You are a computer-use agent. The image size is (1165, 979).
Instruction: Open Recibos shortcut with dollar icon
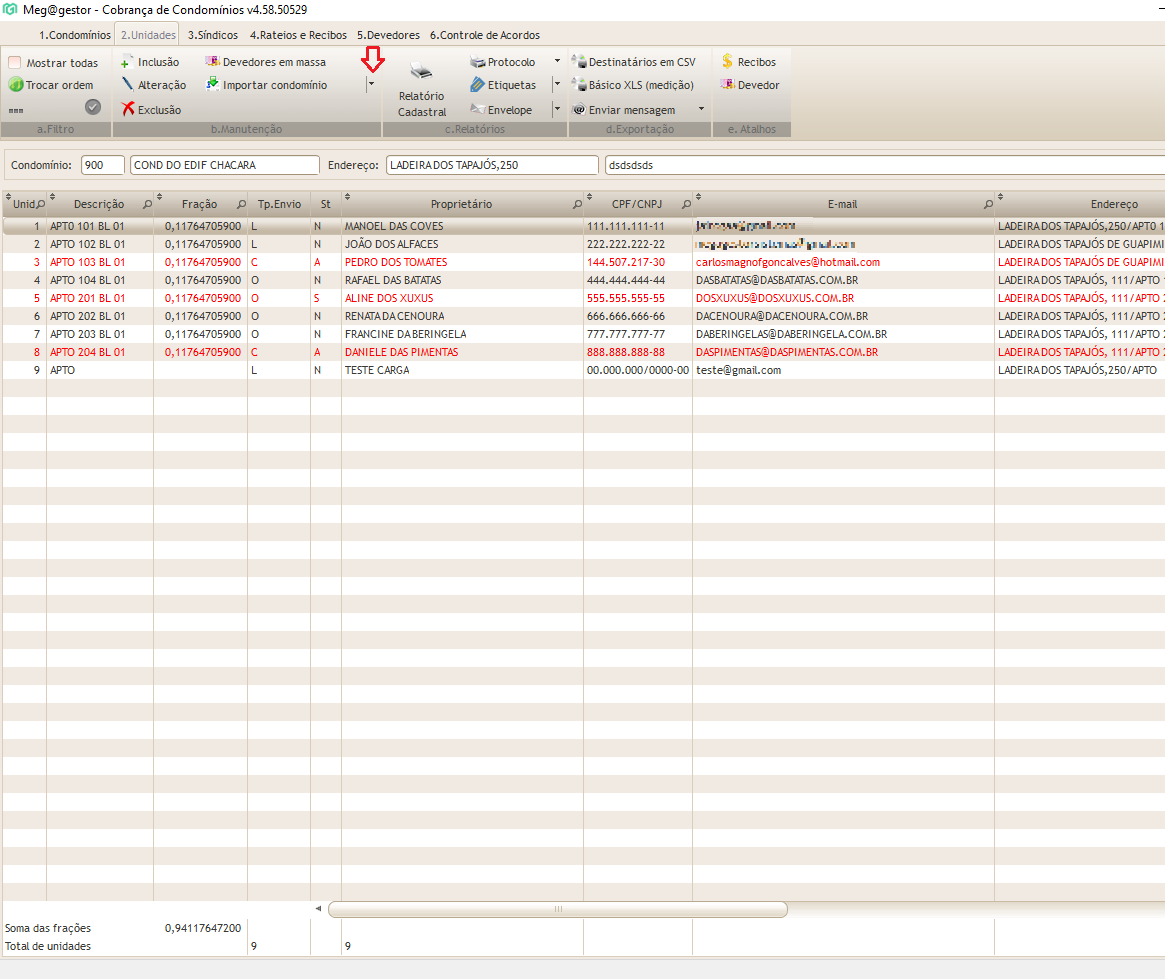click(x=727, y=62)
